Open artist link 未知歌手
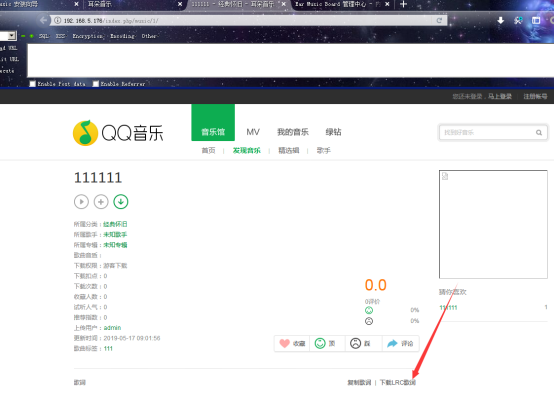 pyautogui.click(x=115, y=234)
